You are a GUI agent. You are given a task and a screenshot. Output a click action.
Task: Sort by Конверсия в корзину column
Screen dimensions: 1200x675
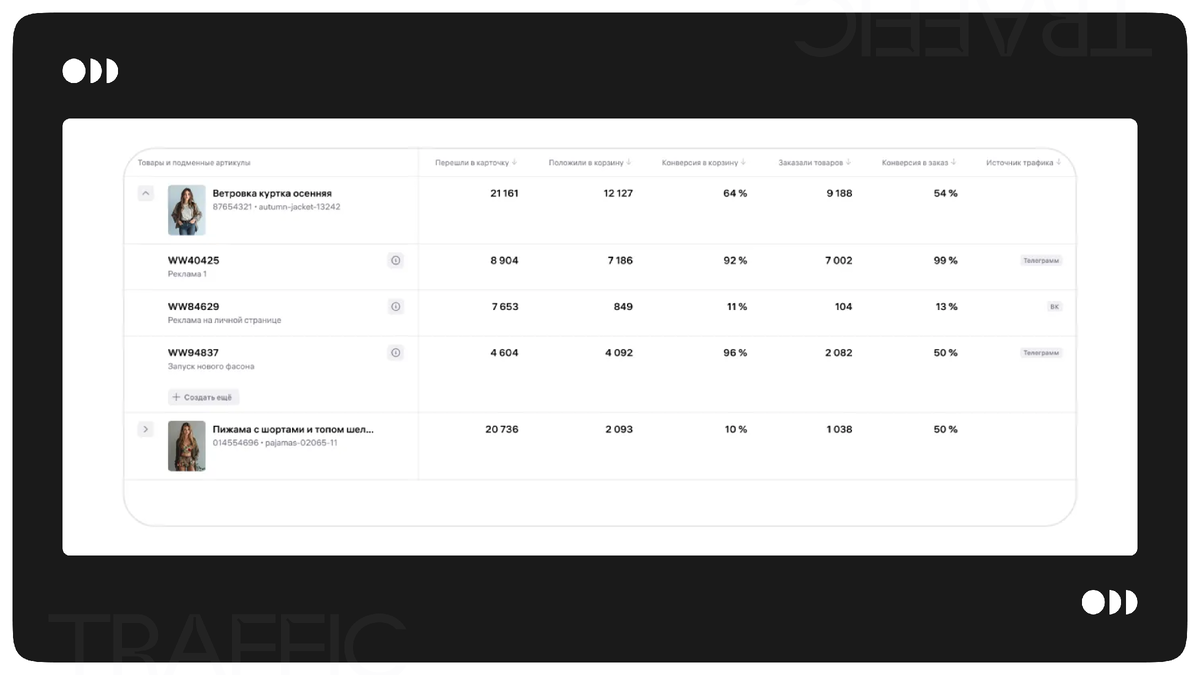[x=704, y=162]
